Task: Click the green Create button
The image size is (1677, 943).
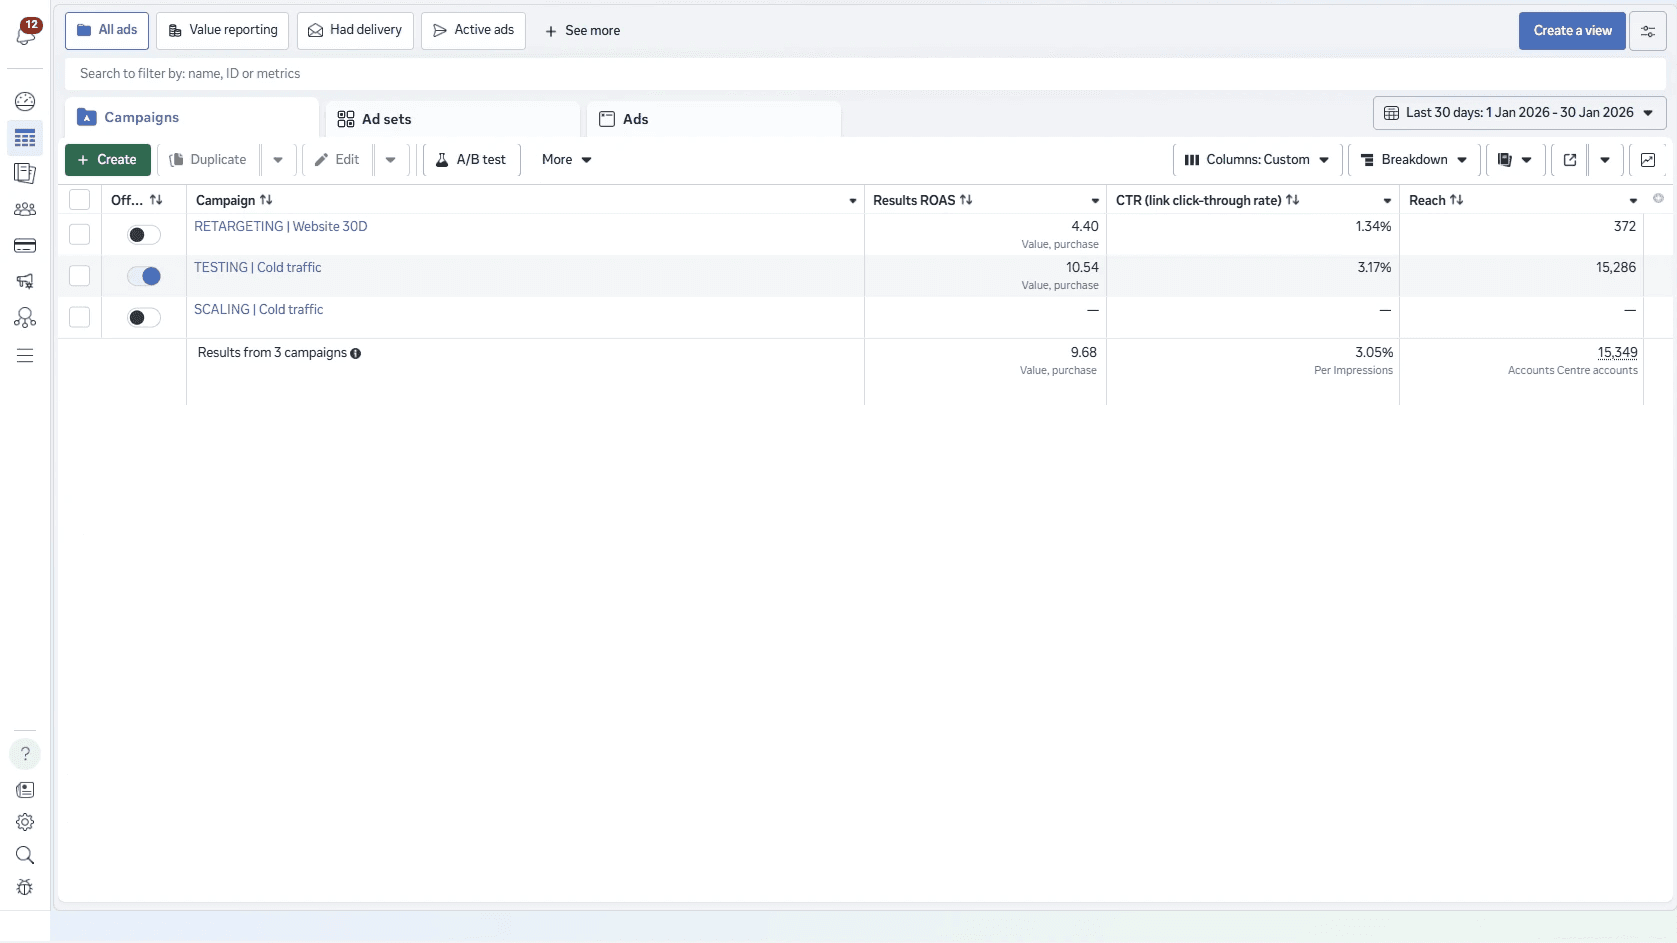Action: (108, 160)
